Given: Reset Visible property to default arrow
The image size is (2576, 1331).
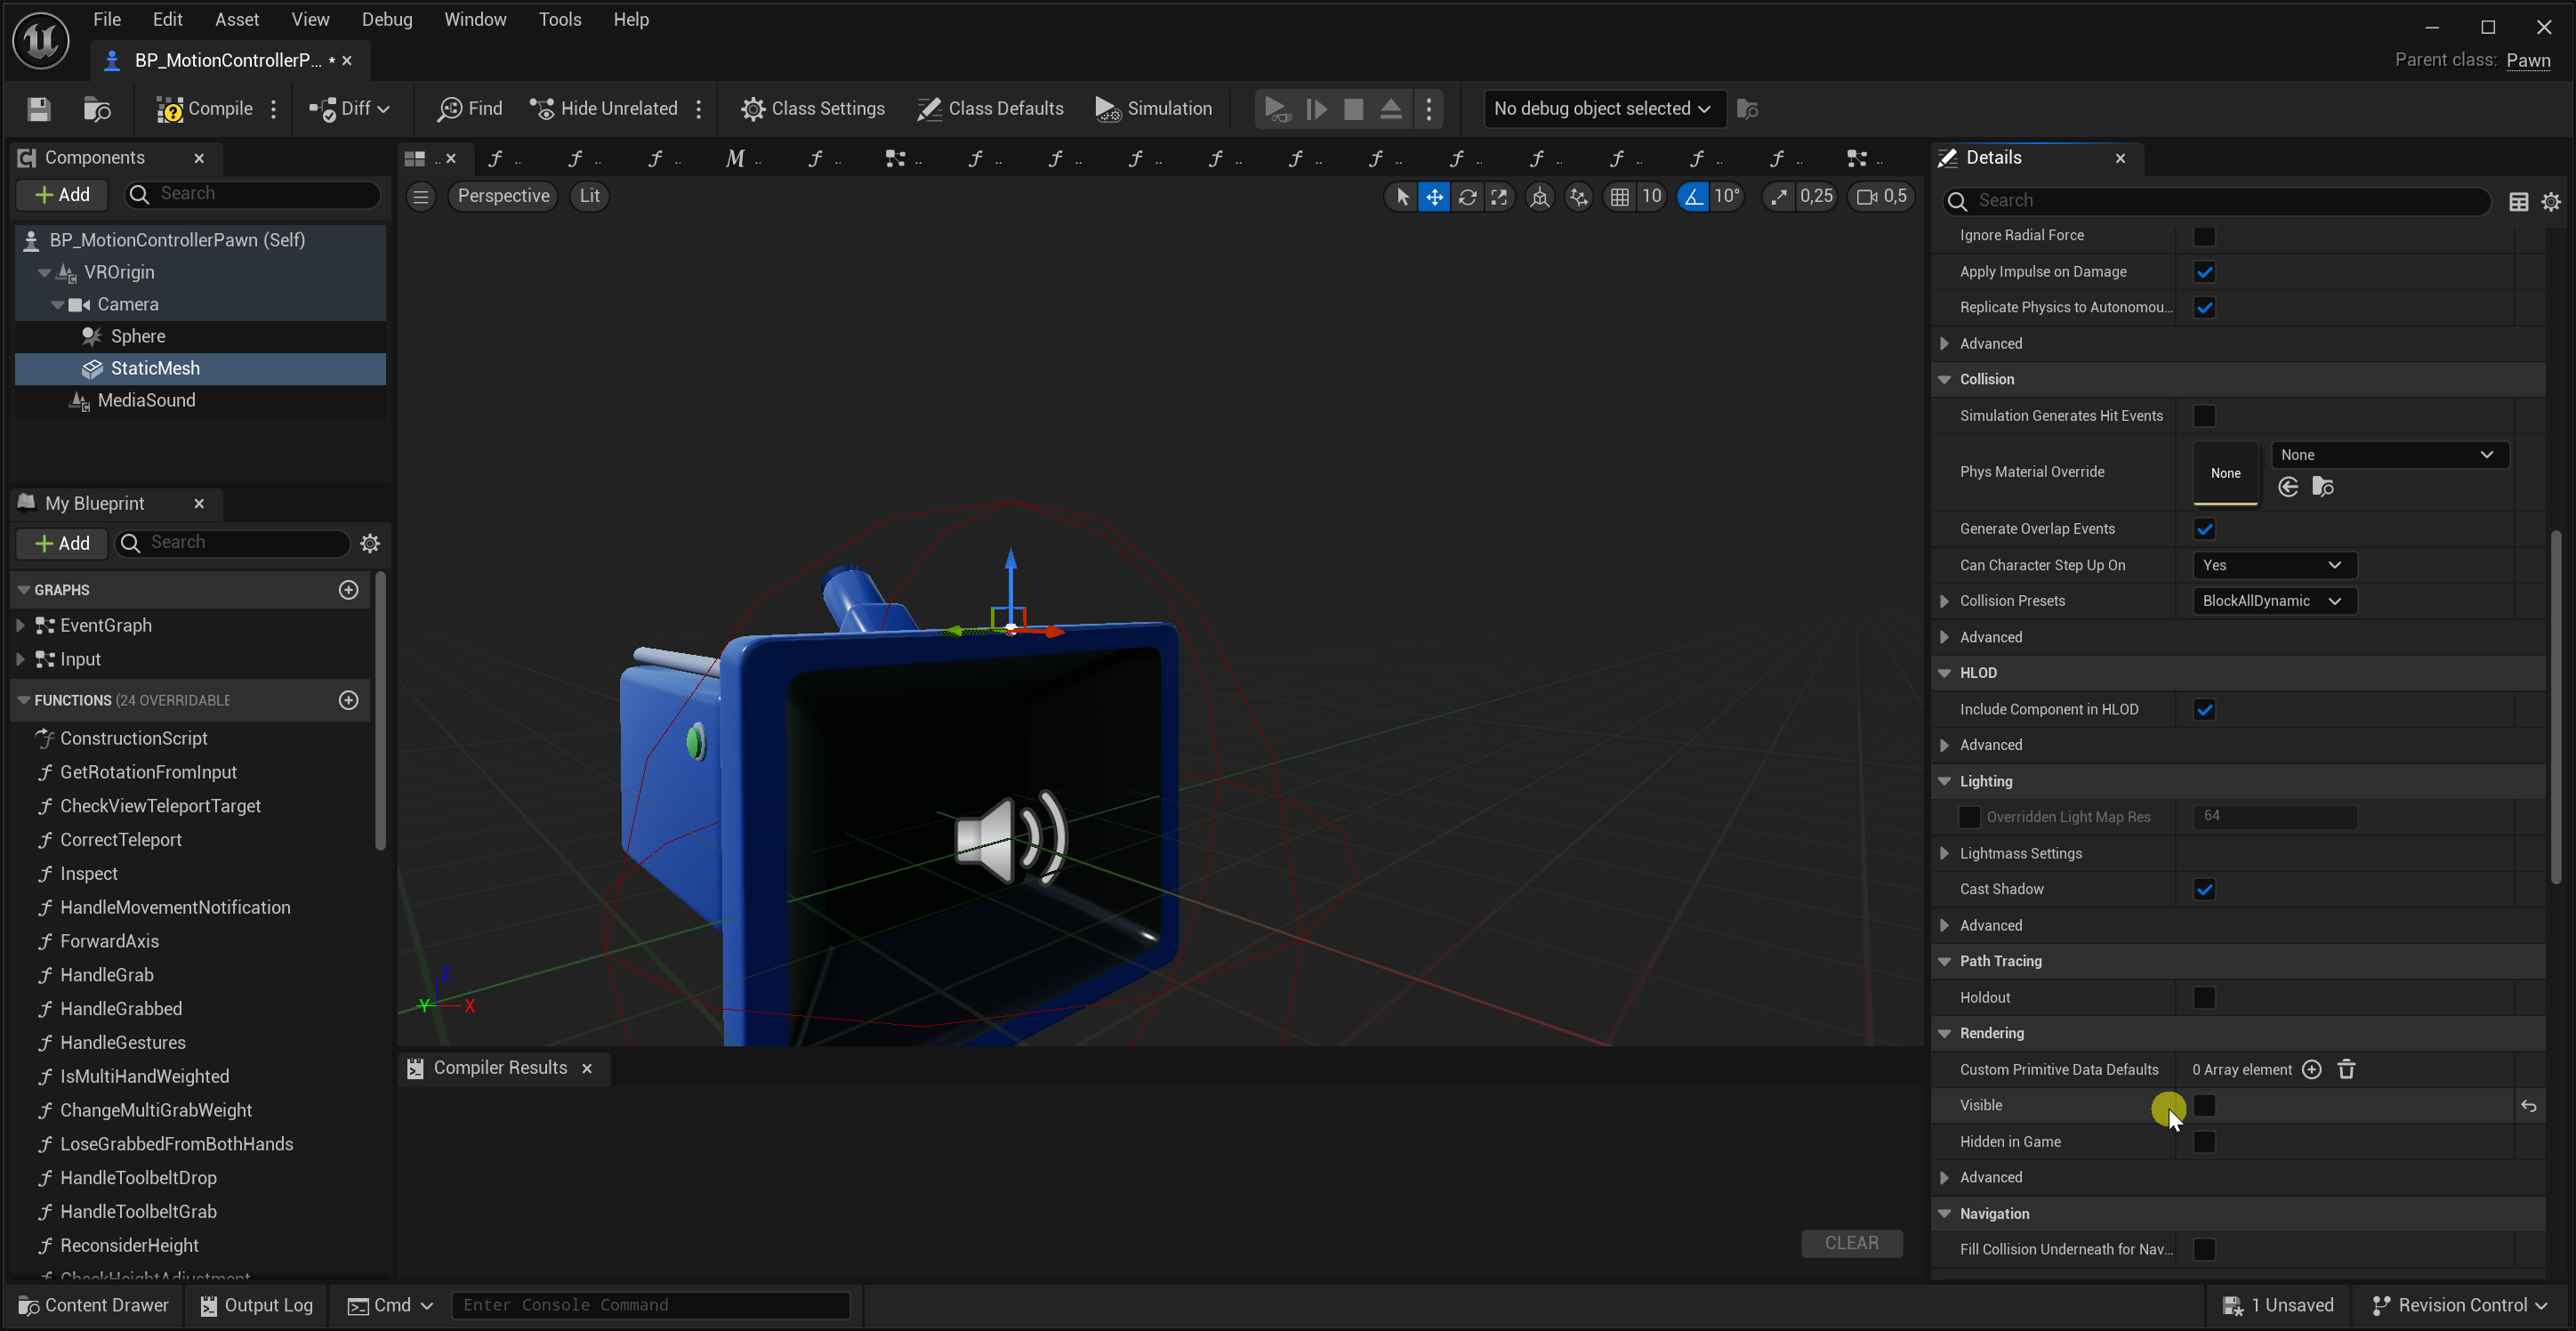Looking at the screenshot, I should 2528,1106.
